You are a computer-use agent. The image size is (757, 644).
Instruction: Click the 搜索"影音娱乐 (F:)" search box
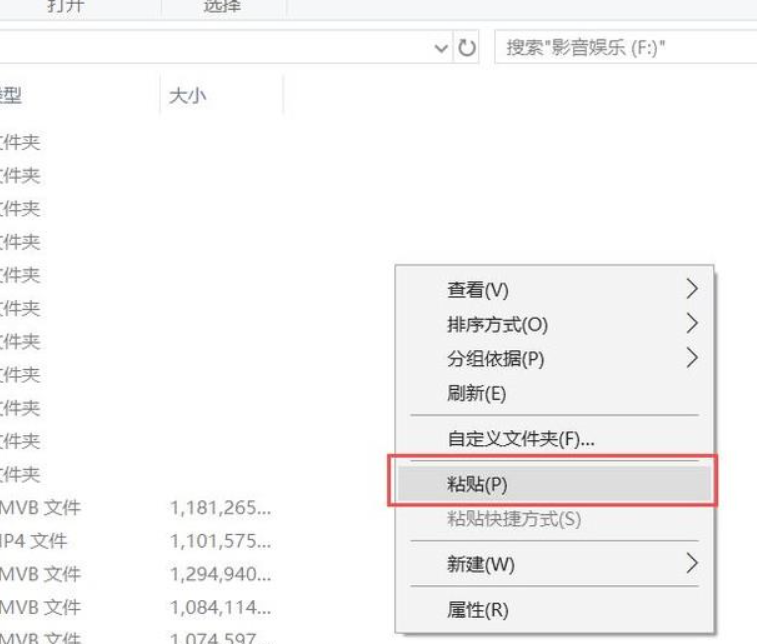coord(620,48)
